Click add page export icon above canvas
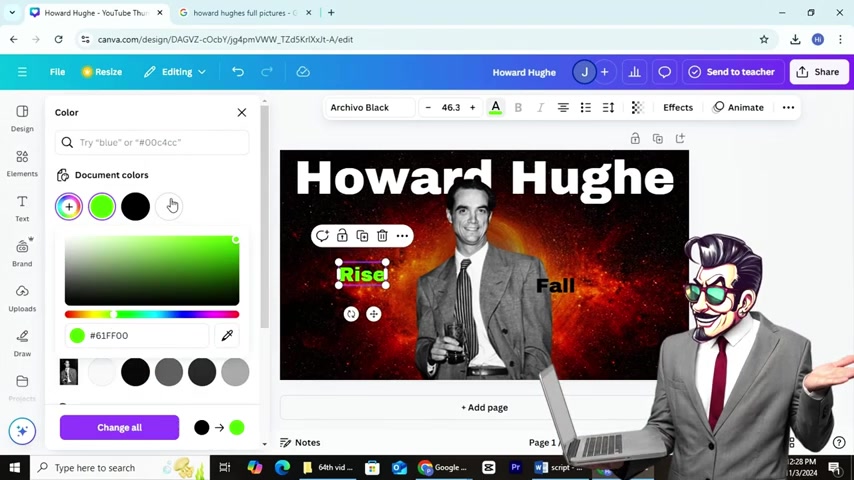The image size is (854, 480). 680,138
